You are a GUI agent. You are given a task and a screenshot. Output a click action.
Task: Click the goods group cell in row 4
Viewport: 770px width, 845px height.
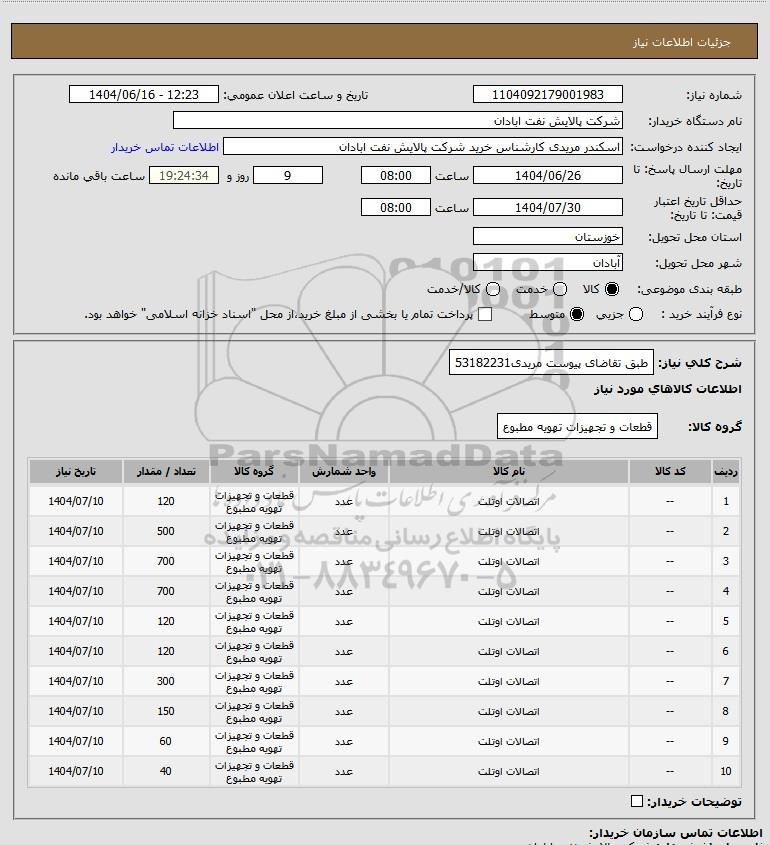click(254, 592)
